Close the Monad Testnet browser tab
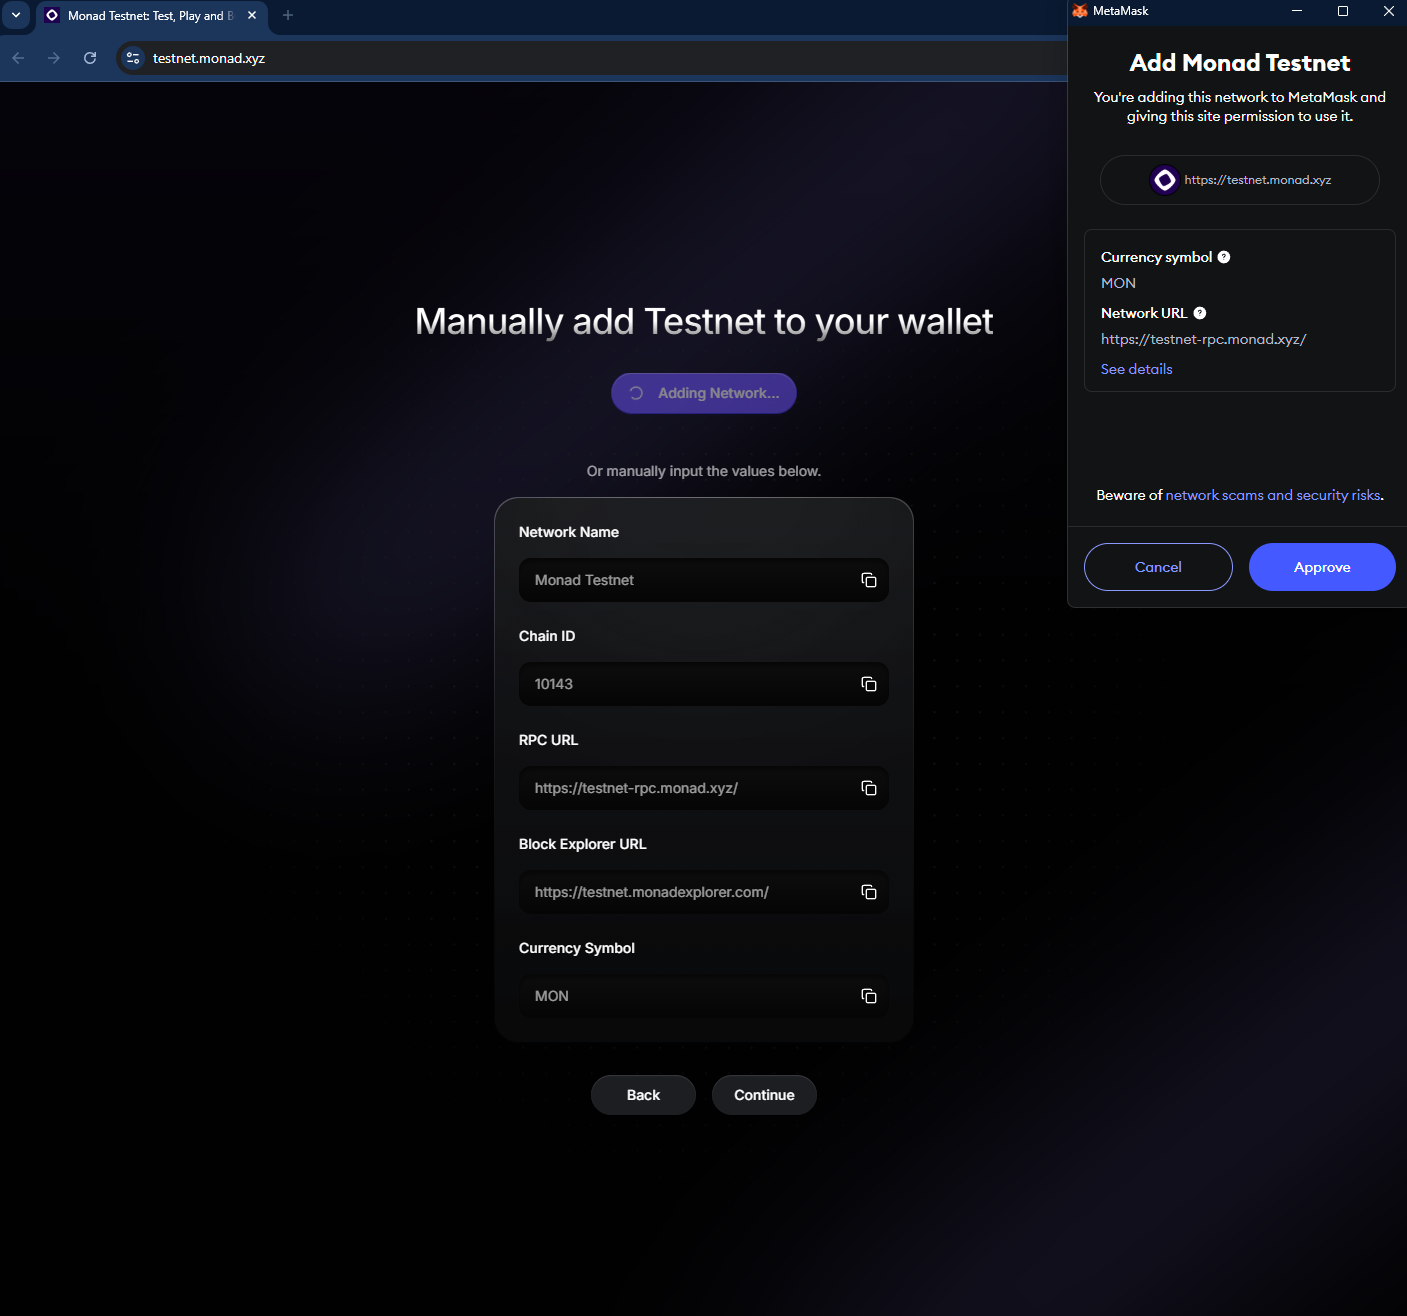Screen dimensions: 1407x1316 pyautogui.click(x=252, y=15)
